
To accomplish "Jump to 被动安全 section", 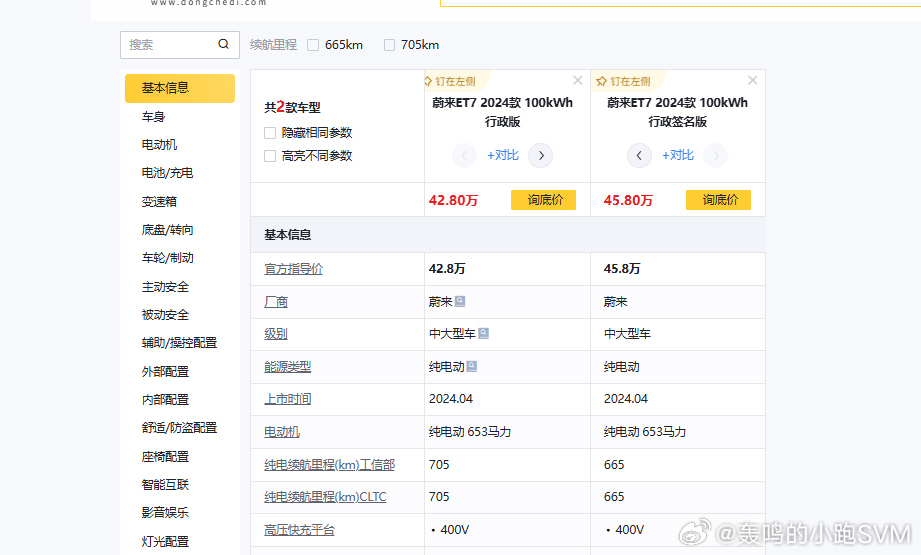I will (165, 315).
